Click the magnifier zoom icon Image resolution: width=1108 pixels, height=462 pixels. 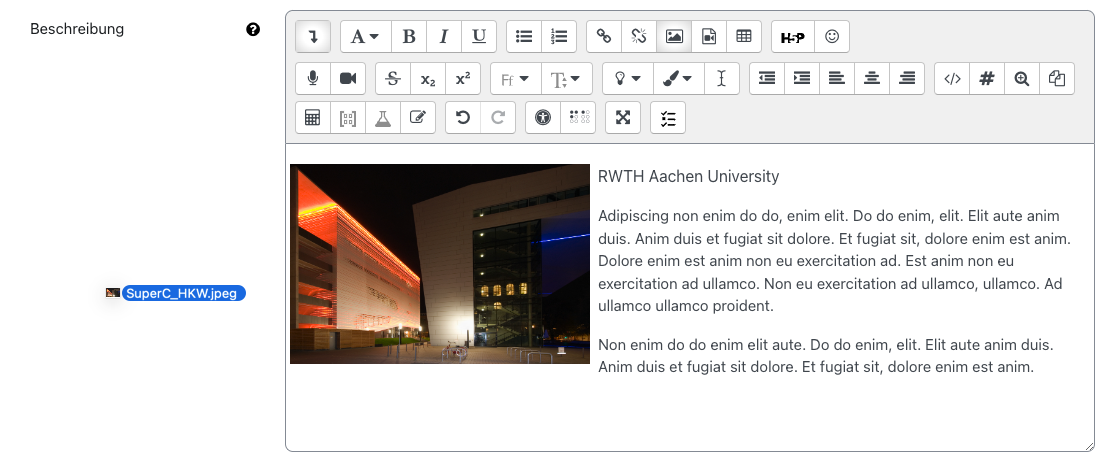tap(1022, 78)
